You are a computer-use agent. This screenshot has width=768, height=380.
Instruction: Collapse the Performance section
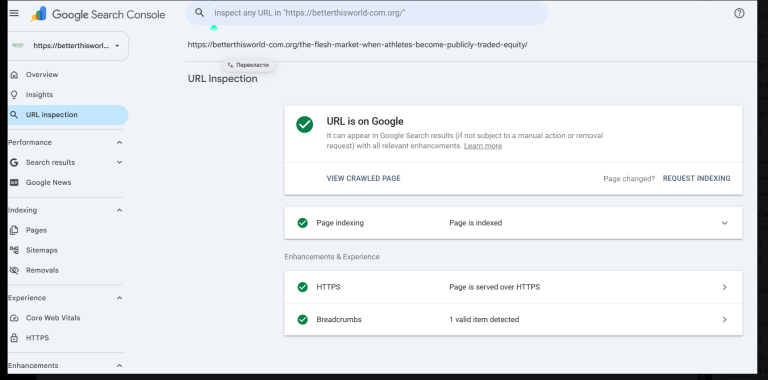point(120,142)
